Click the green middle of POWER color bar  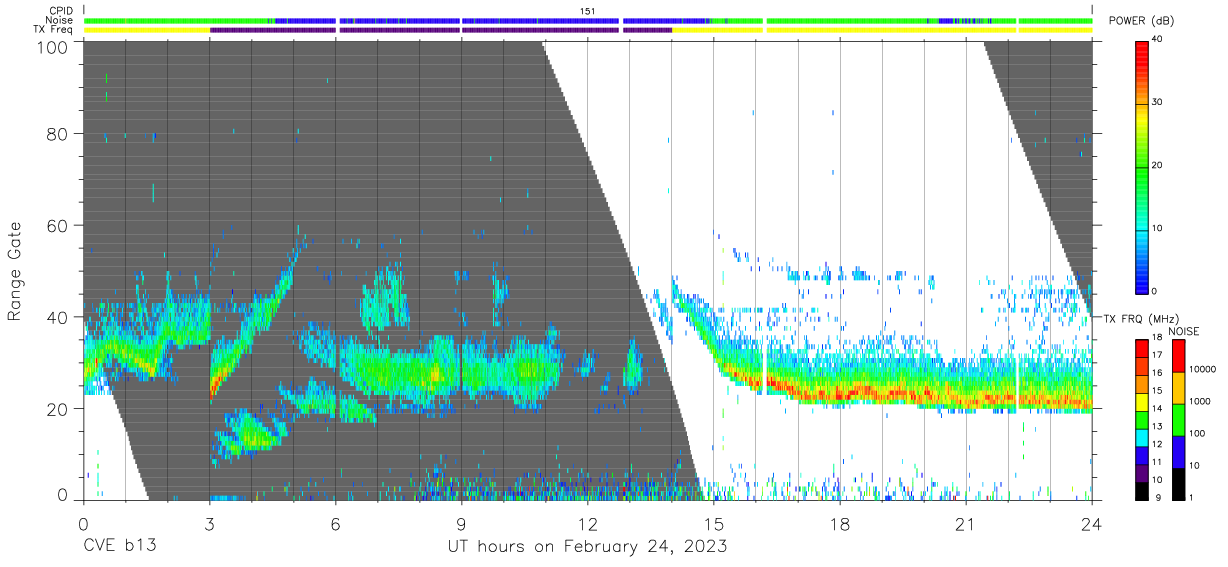point(1142,165)
